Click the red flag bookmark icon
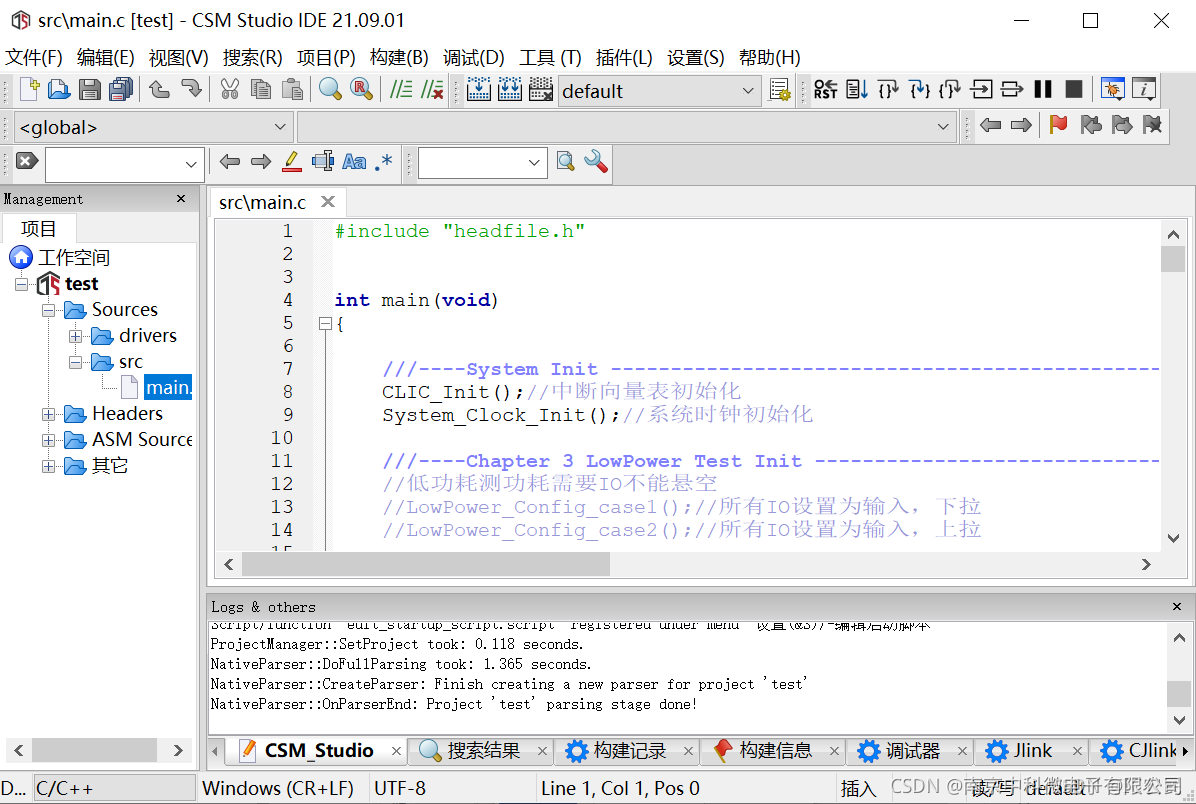 click(x=1057, y=126)
